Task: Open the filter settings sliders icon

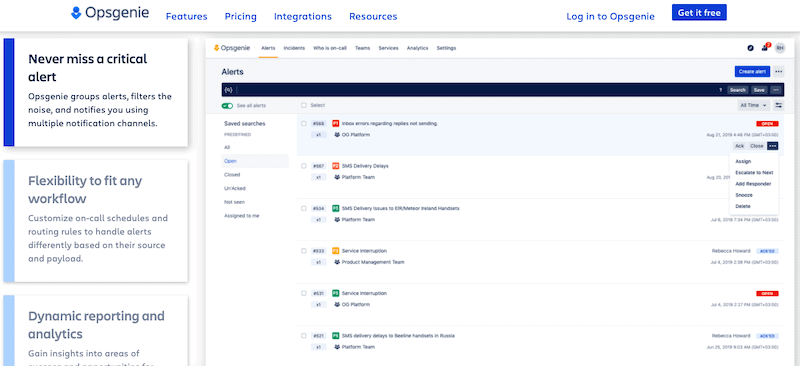Action: [779, 105]
